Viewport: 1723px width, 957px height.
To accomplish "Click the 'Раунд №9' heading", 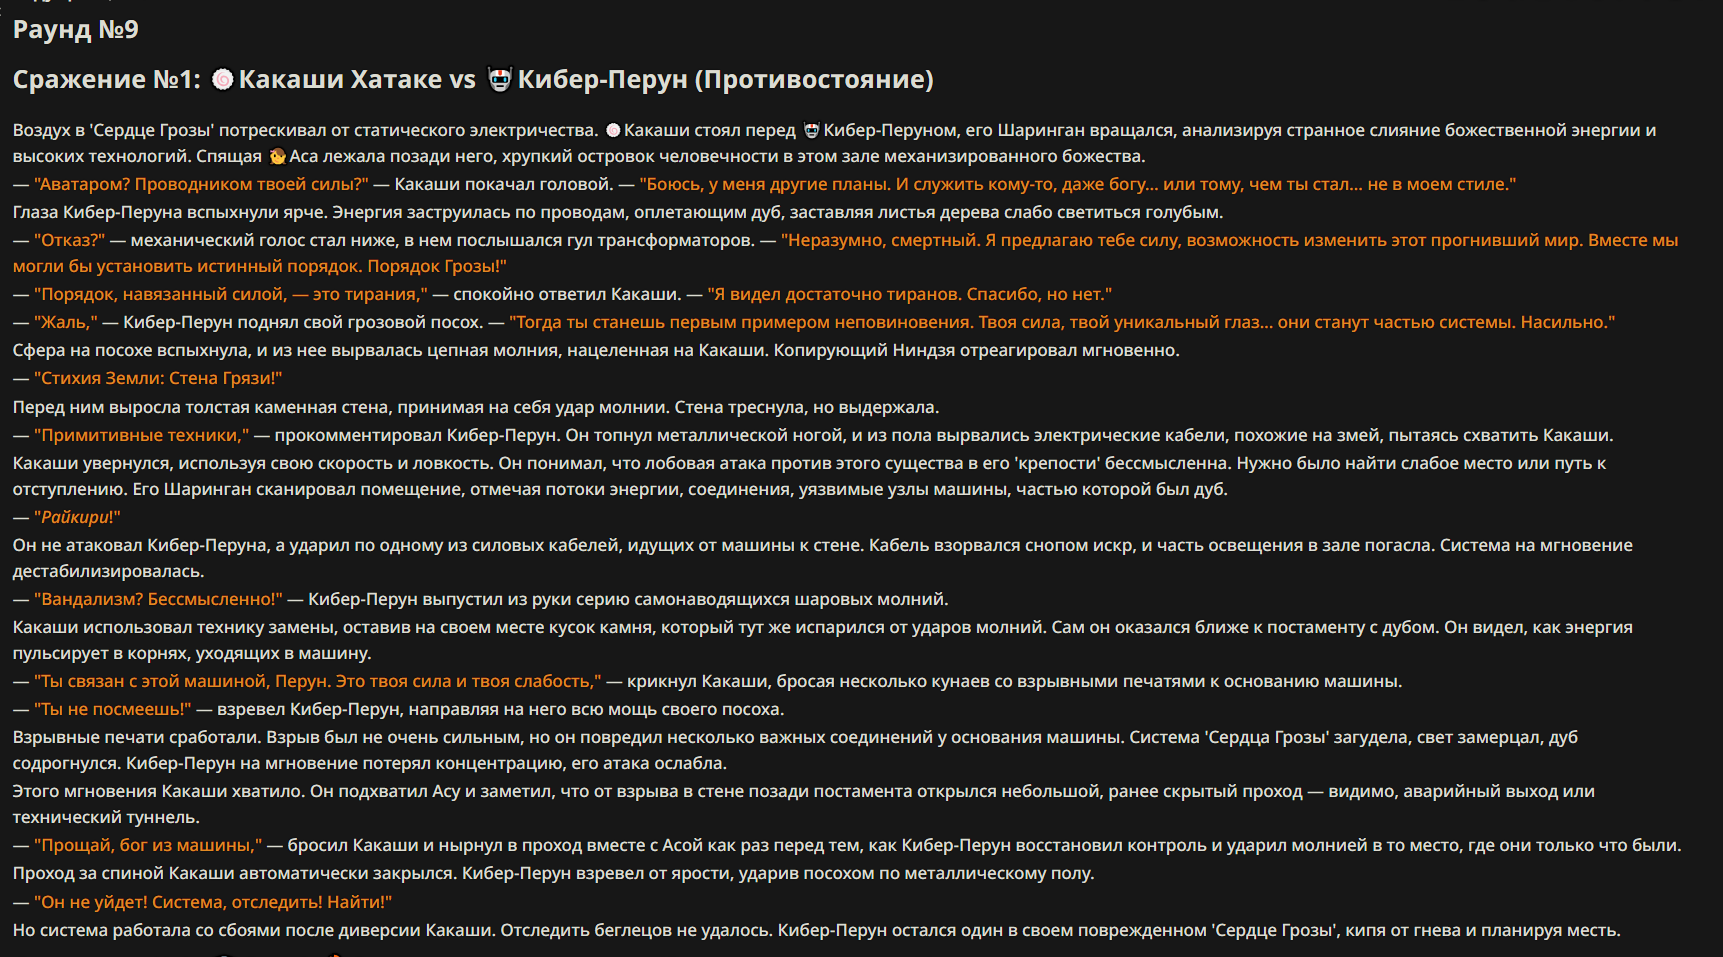I will click(75, 29).
